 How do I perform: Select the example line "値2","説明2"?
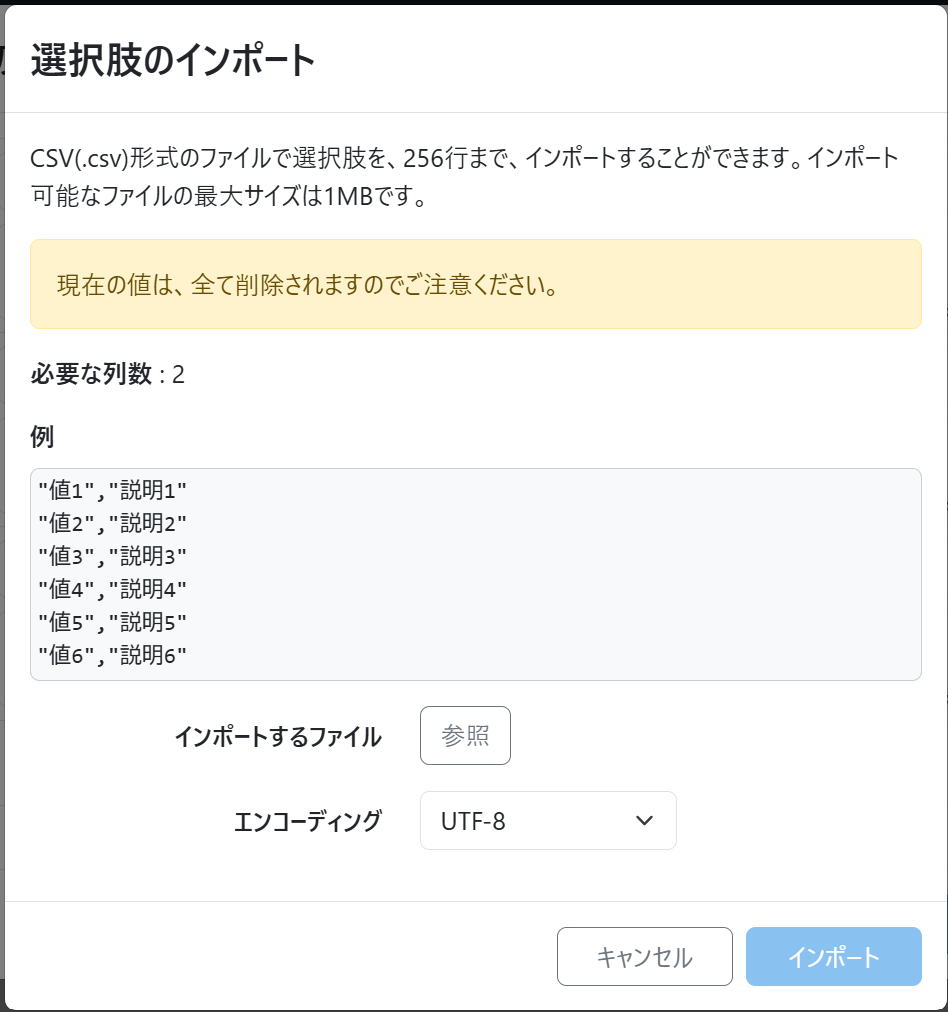113,523
